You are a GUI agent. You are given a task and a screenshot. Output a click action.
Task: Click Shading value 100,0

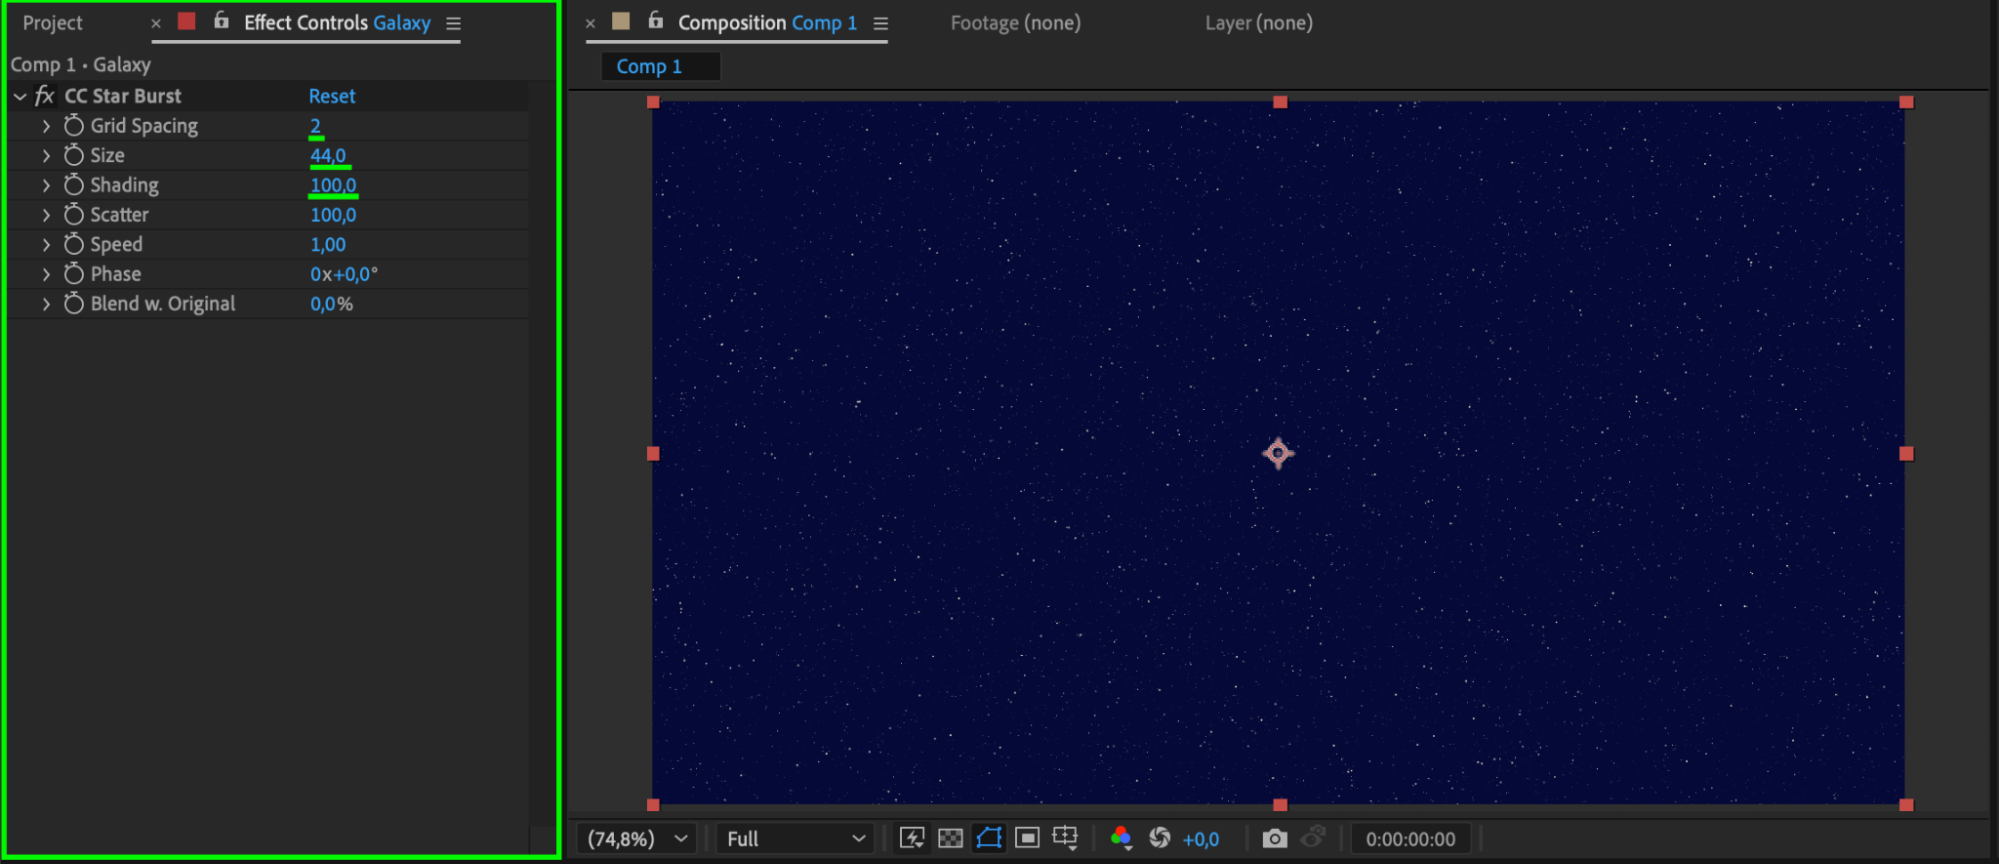coord(333,185)
